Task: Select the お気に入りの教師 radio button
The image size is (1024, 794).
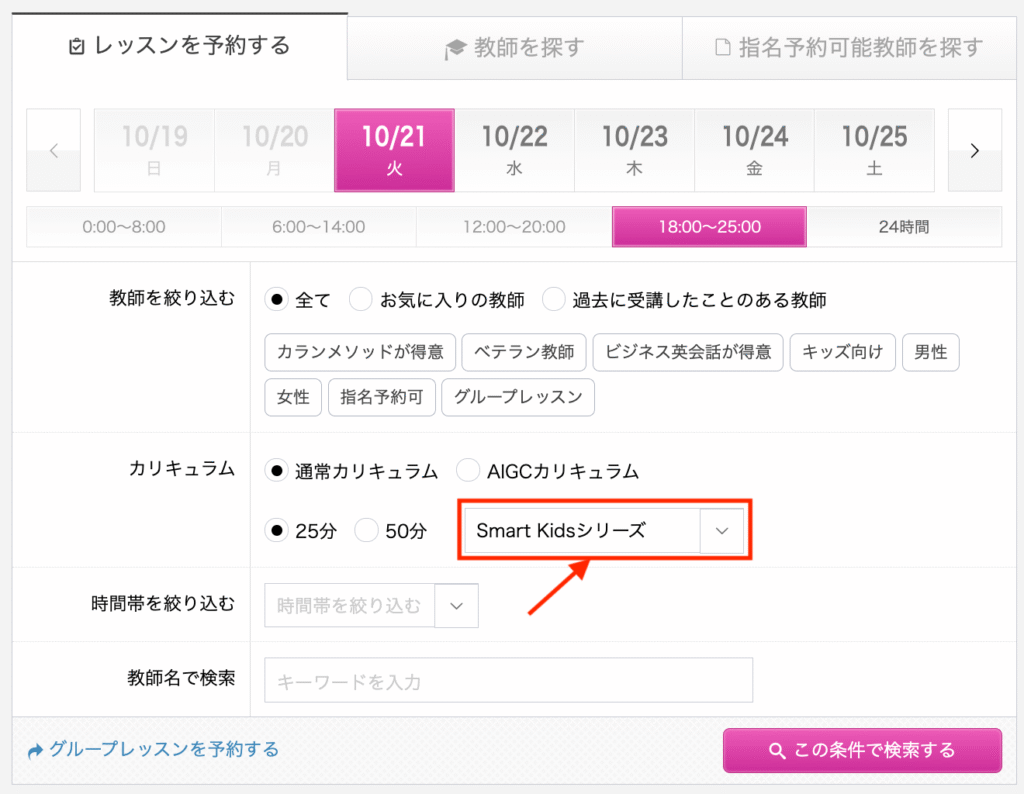Action: coord(361,300)
